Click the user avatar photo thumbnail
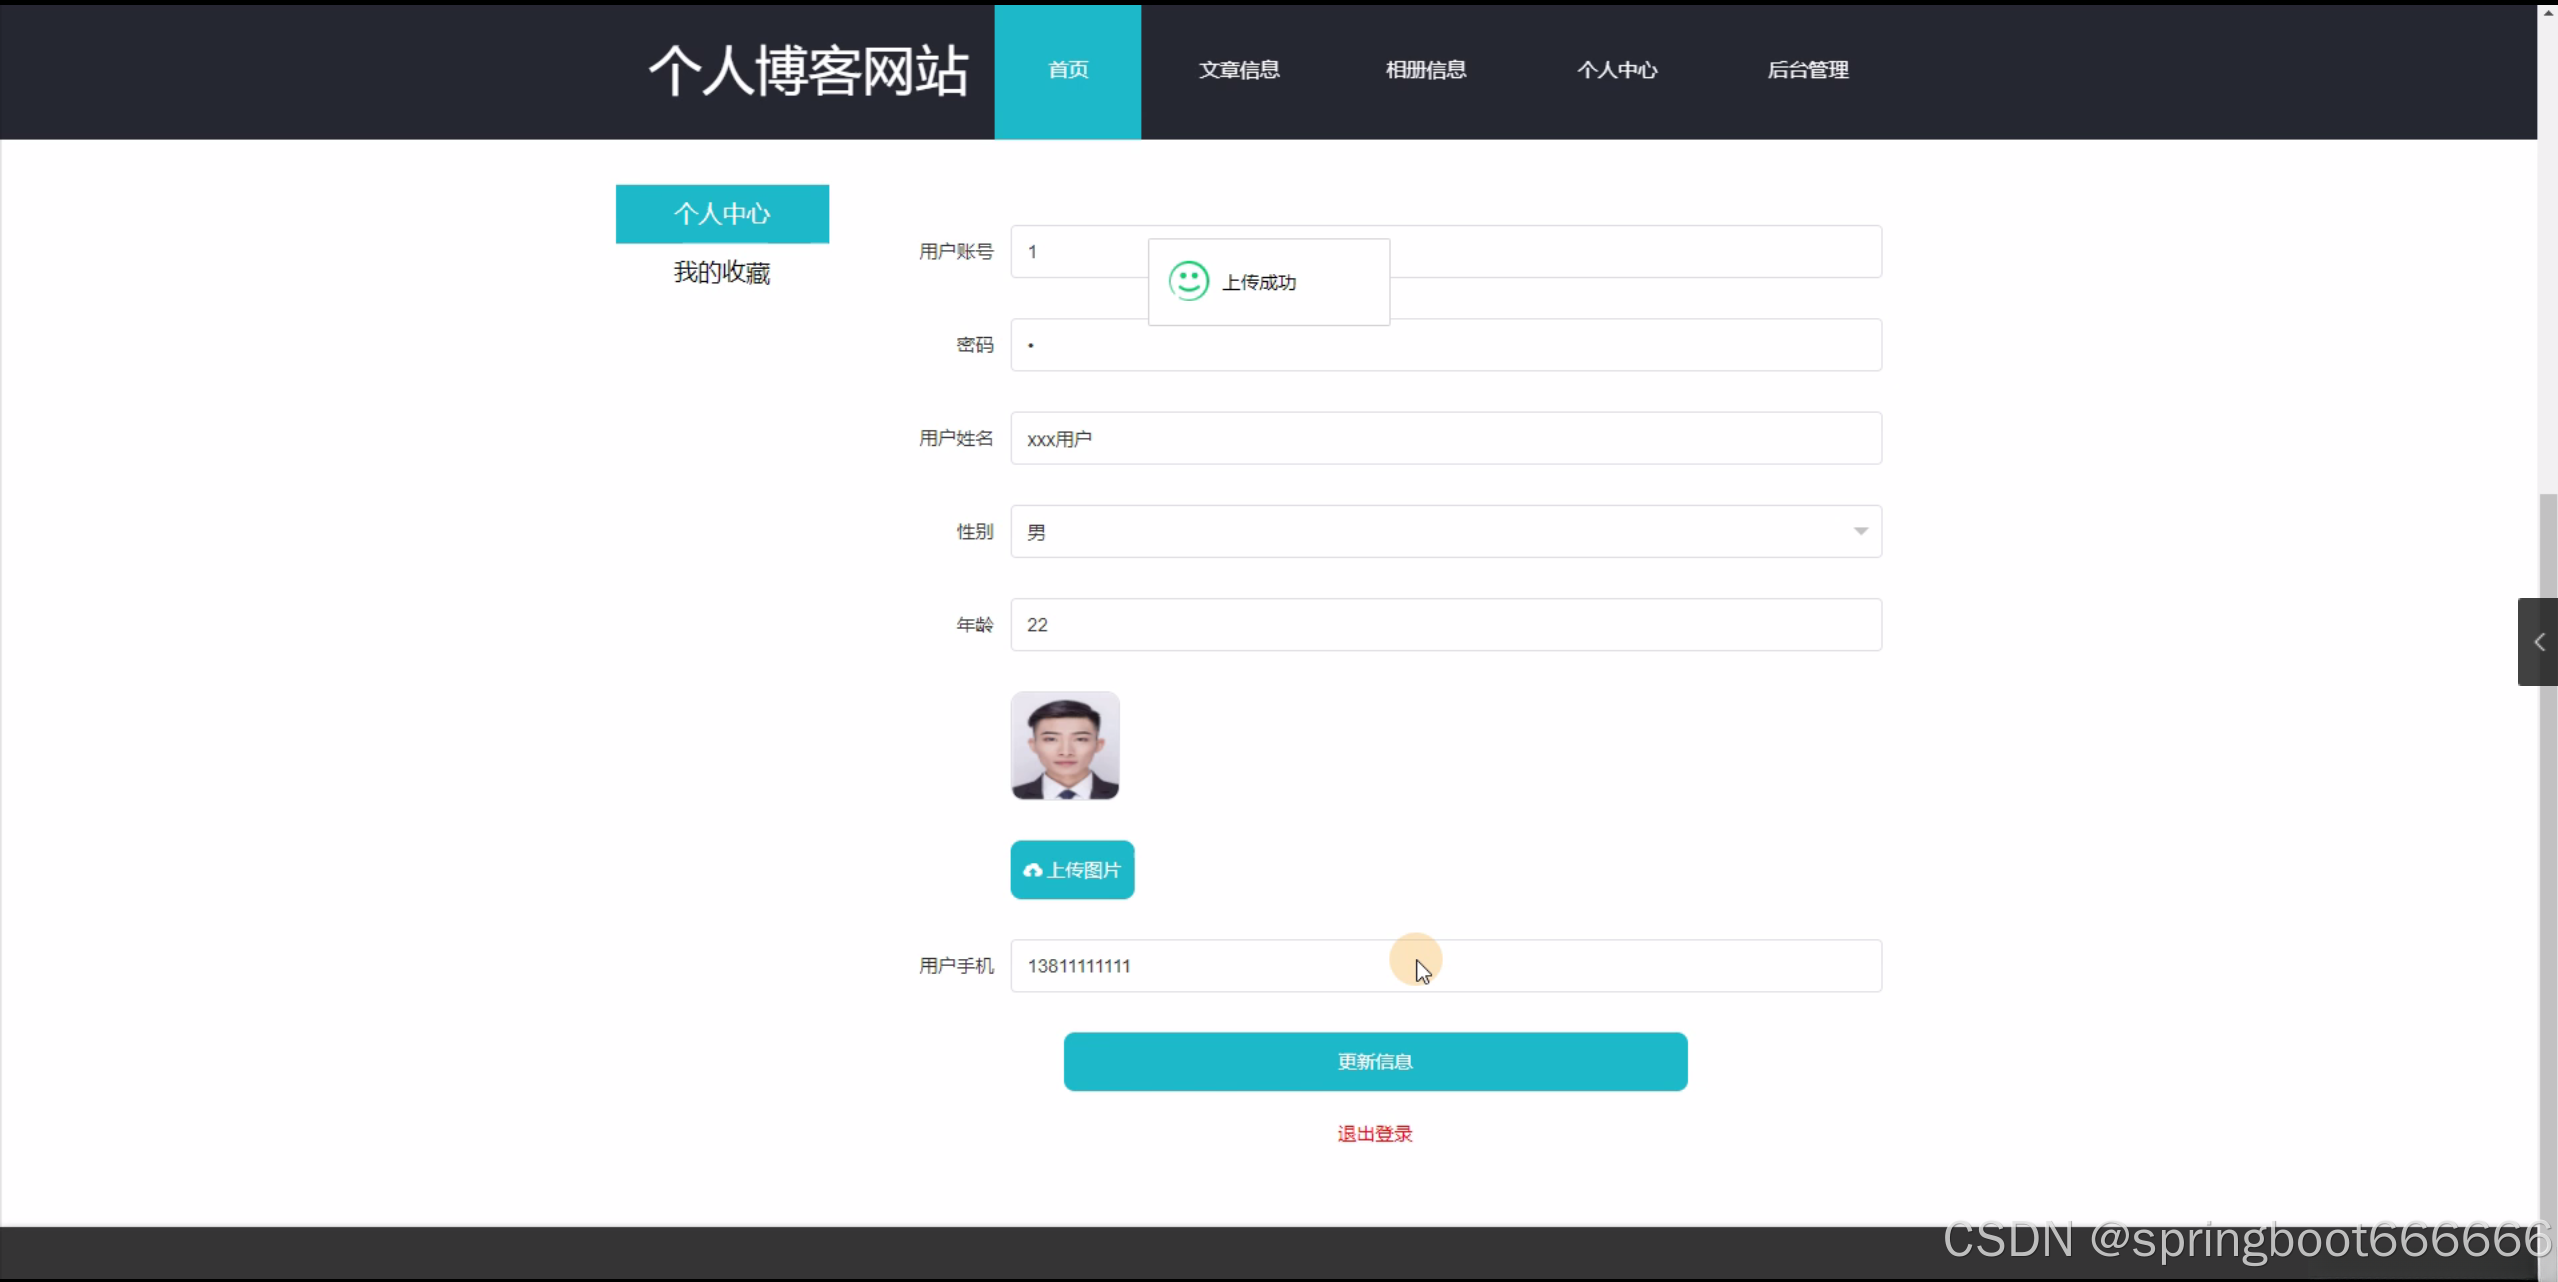This screenshot has height=1282, width=2558. tap(1065, 745)
